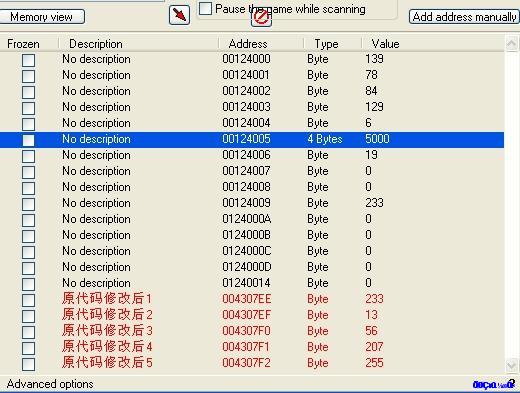
Task: Click value 207 of address 004307F1
Action: pyautogui.click(x=374, y=347)
